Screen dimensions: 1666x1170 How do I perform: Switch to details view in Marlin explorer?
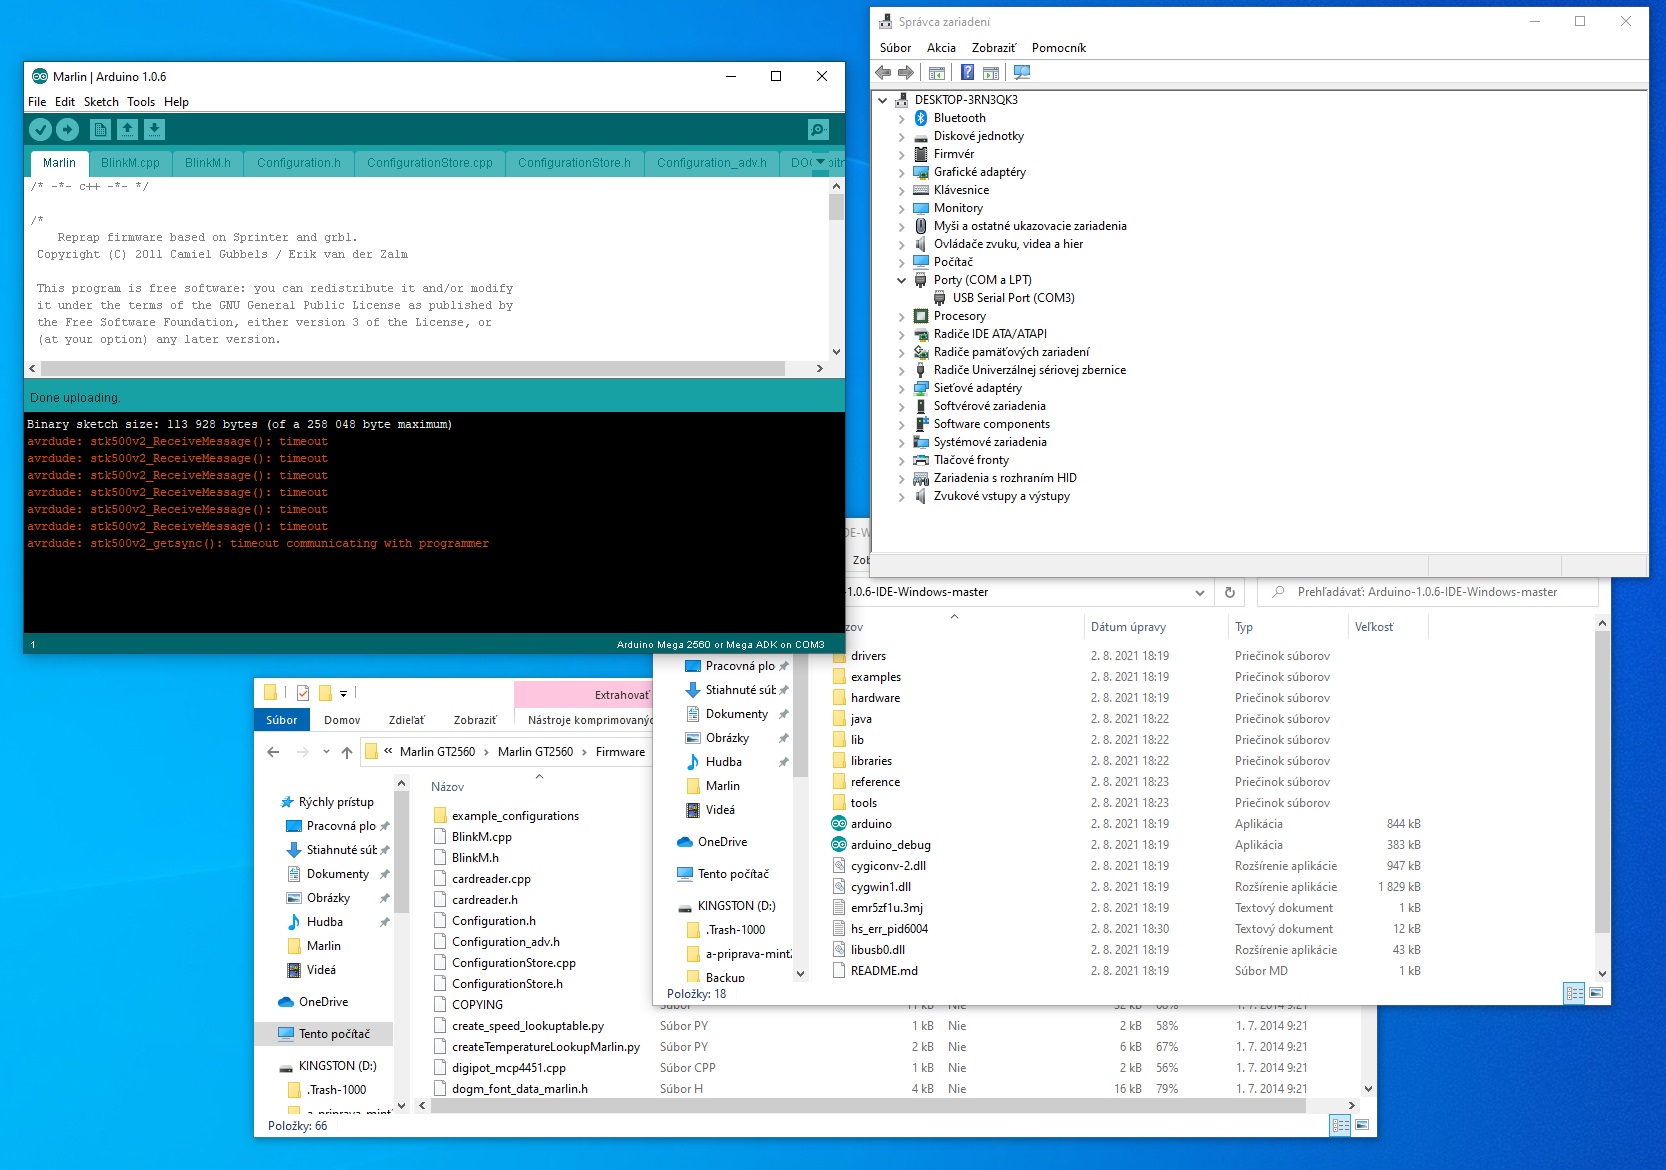(x=1340, y=1126)
